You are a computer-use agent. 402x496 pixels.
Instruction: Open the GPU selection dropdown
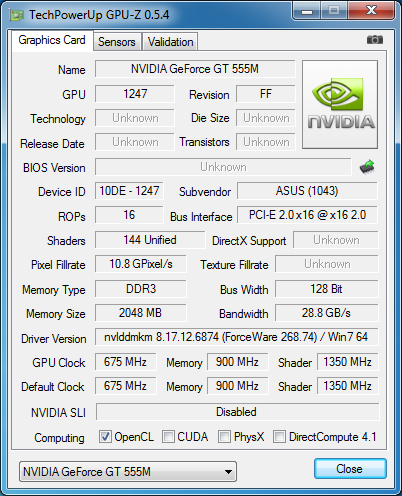point(128,472)
